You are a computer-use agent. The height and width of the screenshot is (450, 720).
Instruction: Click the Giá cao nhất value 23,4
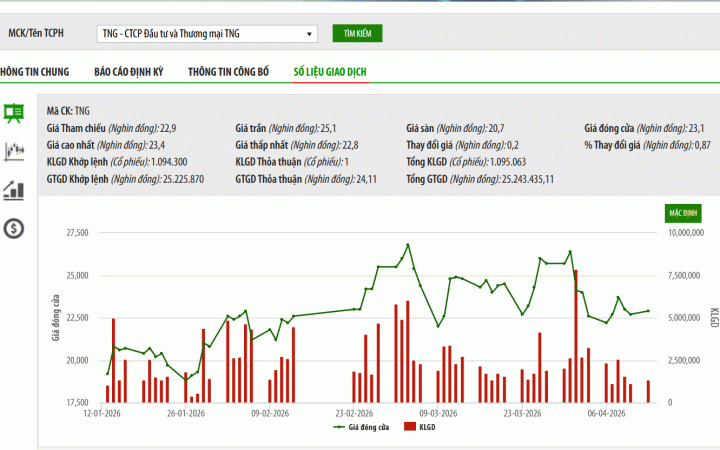point(157,145)
